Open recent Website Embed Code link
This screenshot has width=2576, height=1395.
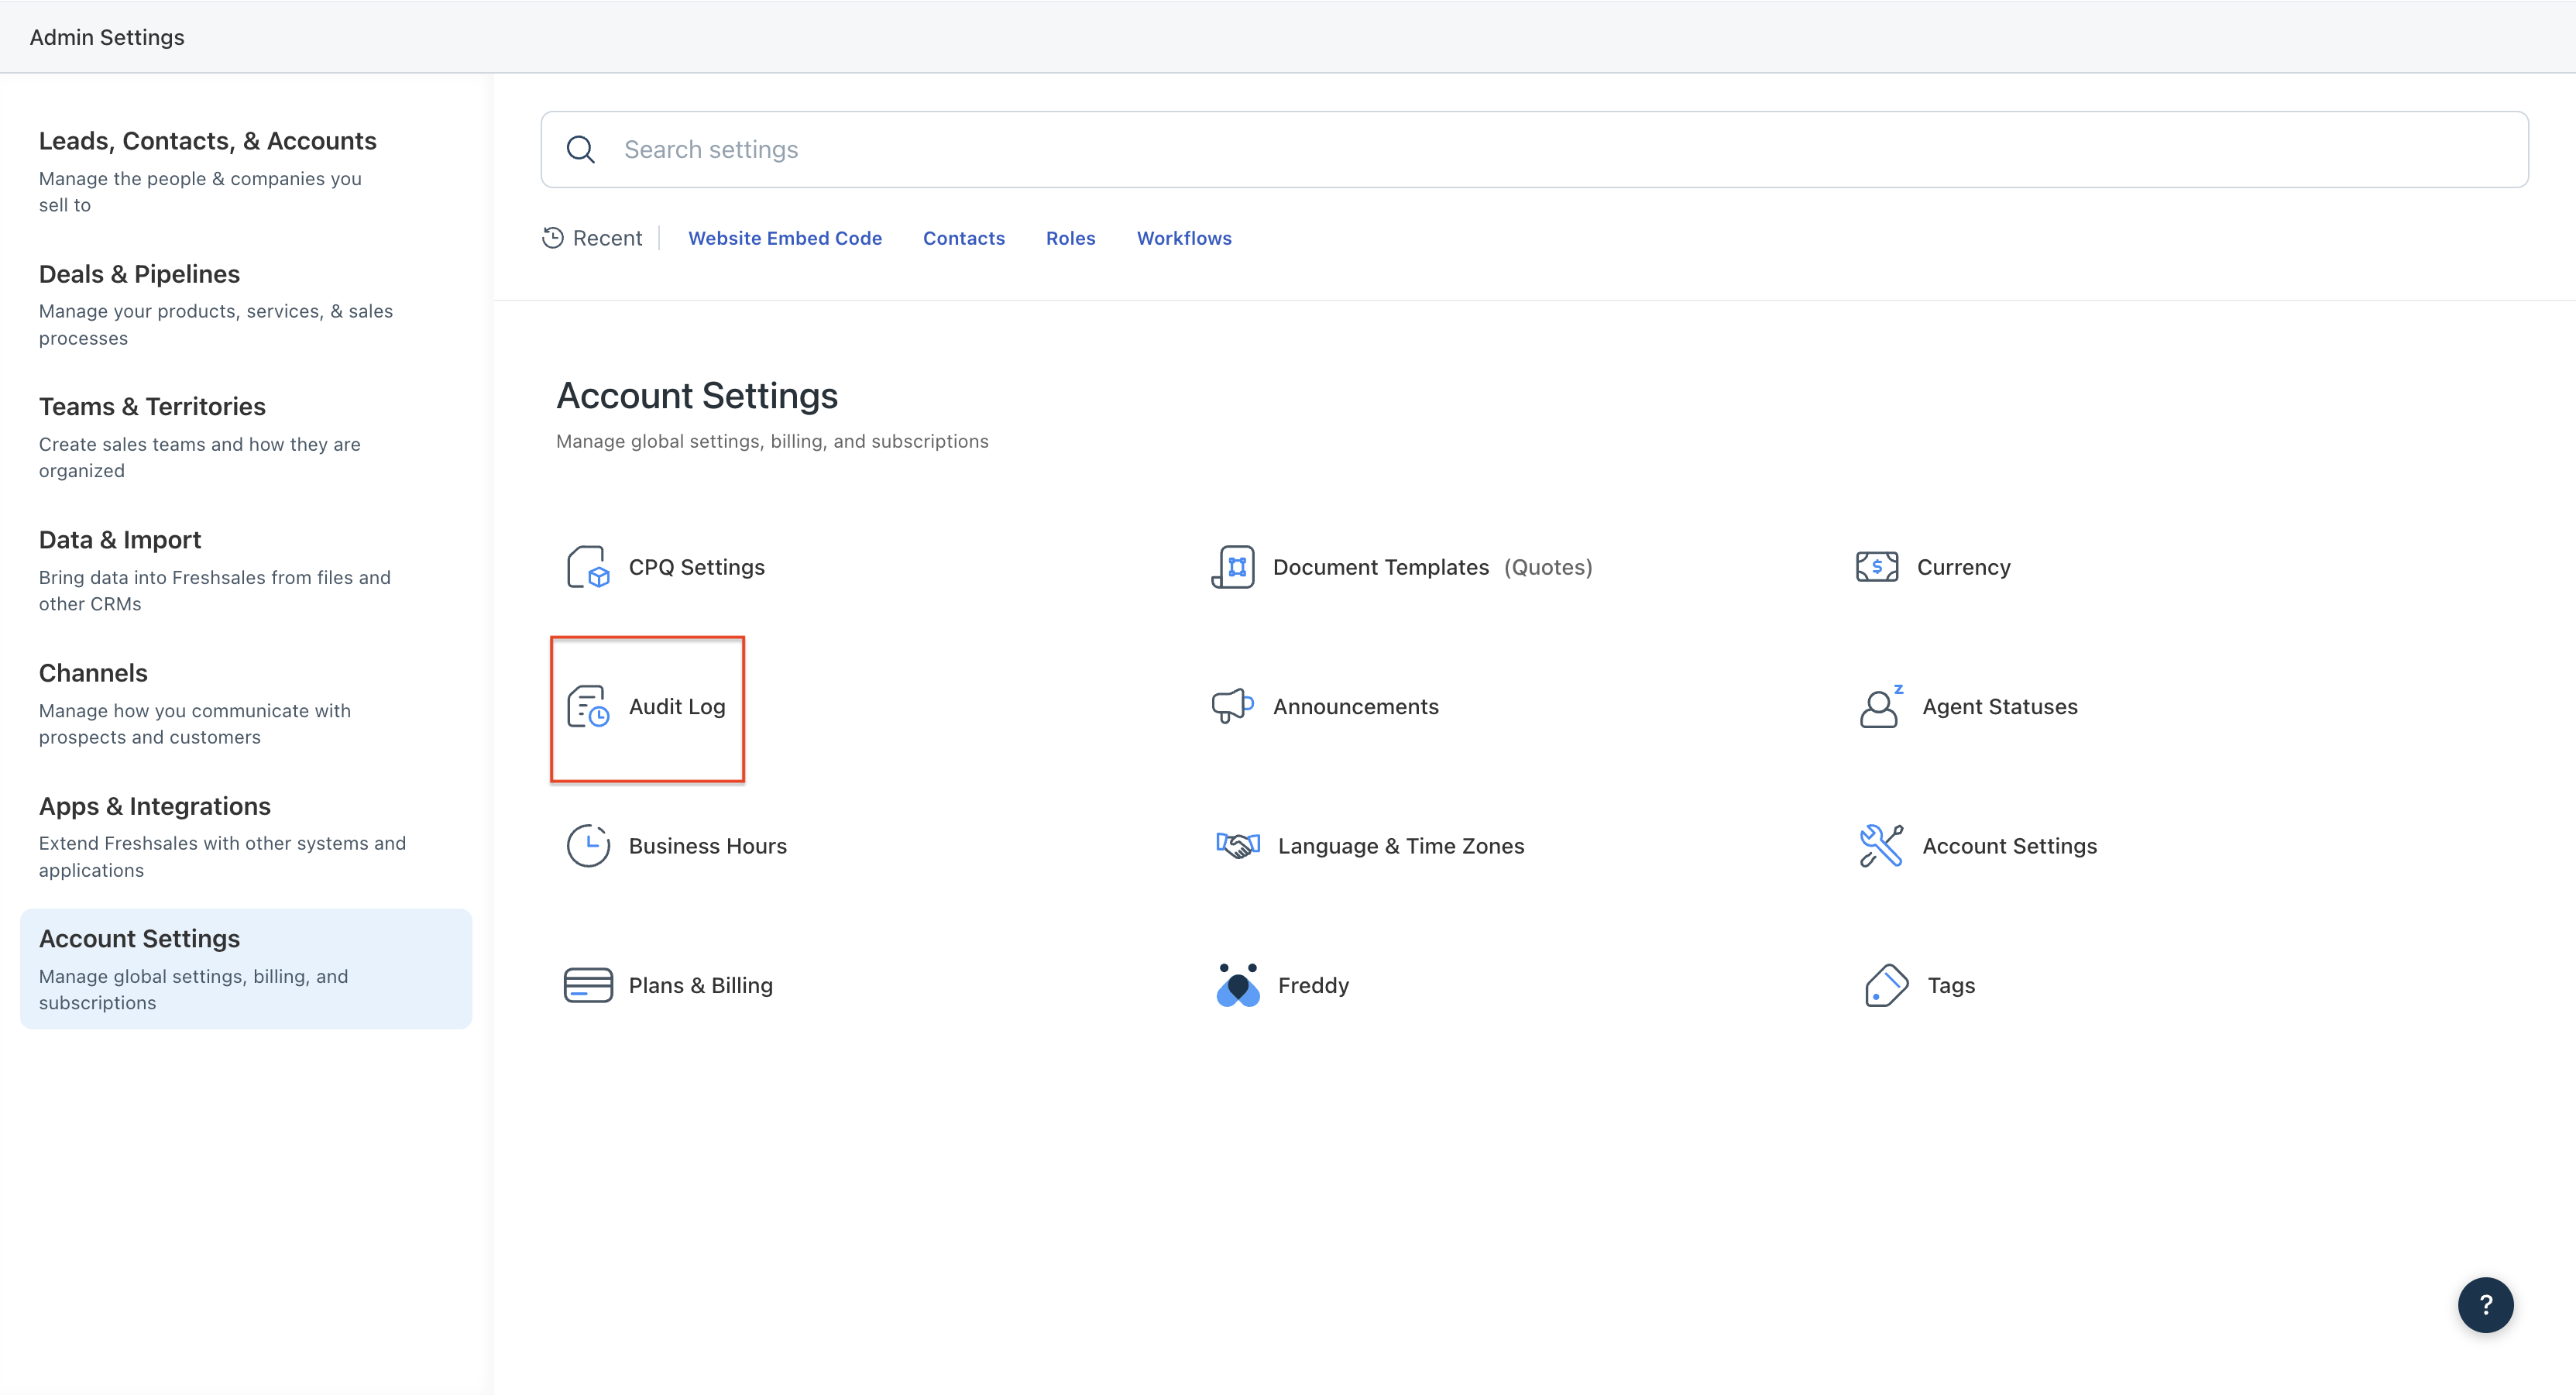tap(784, 238)
